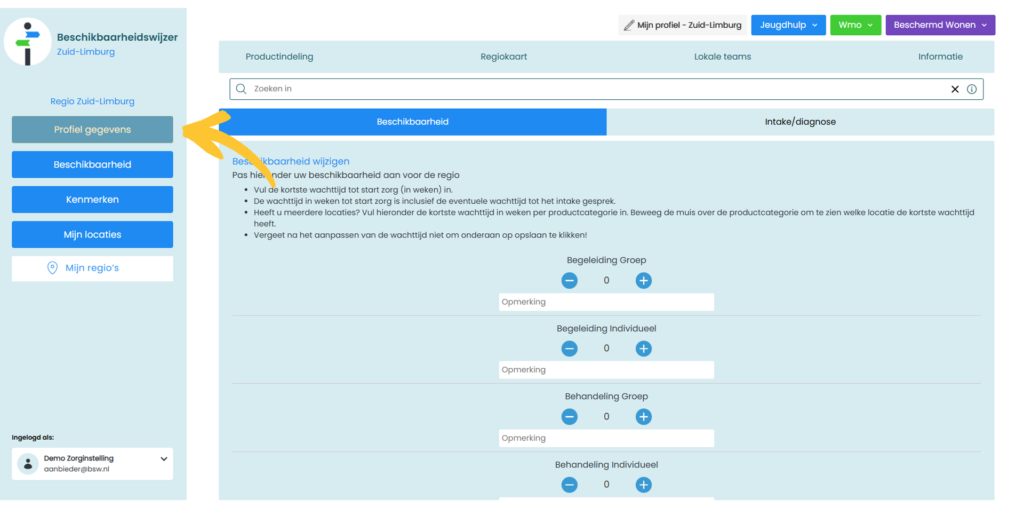Click the Beschikbaarheidswijzer signpost logo
The image size is (1024, 507).
pos(27,42)
